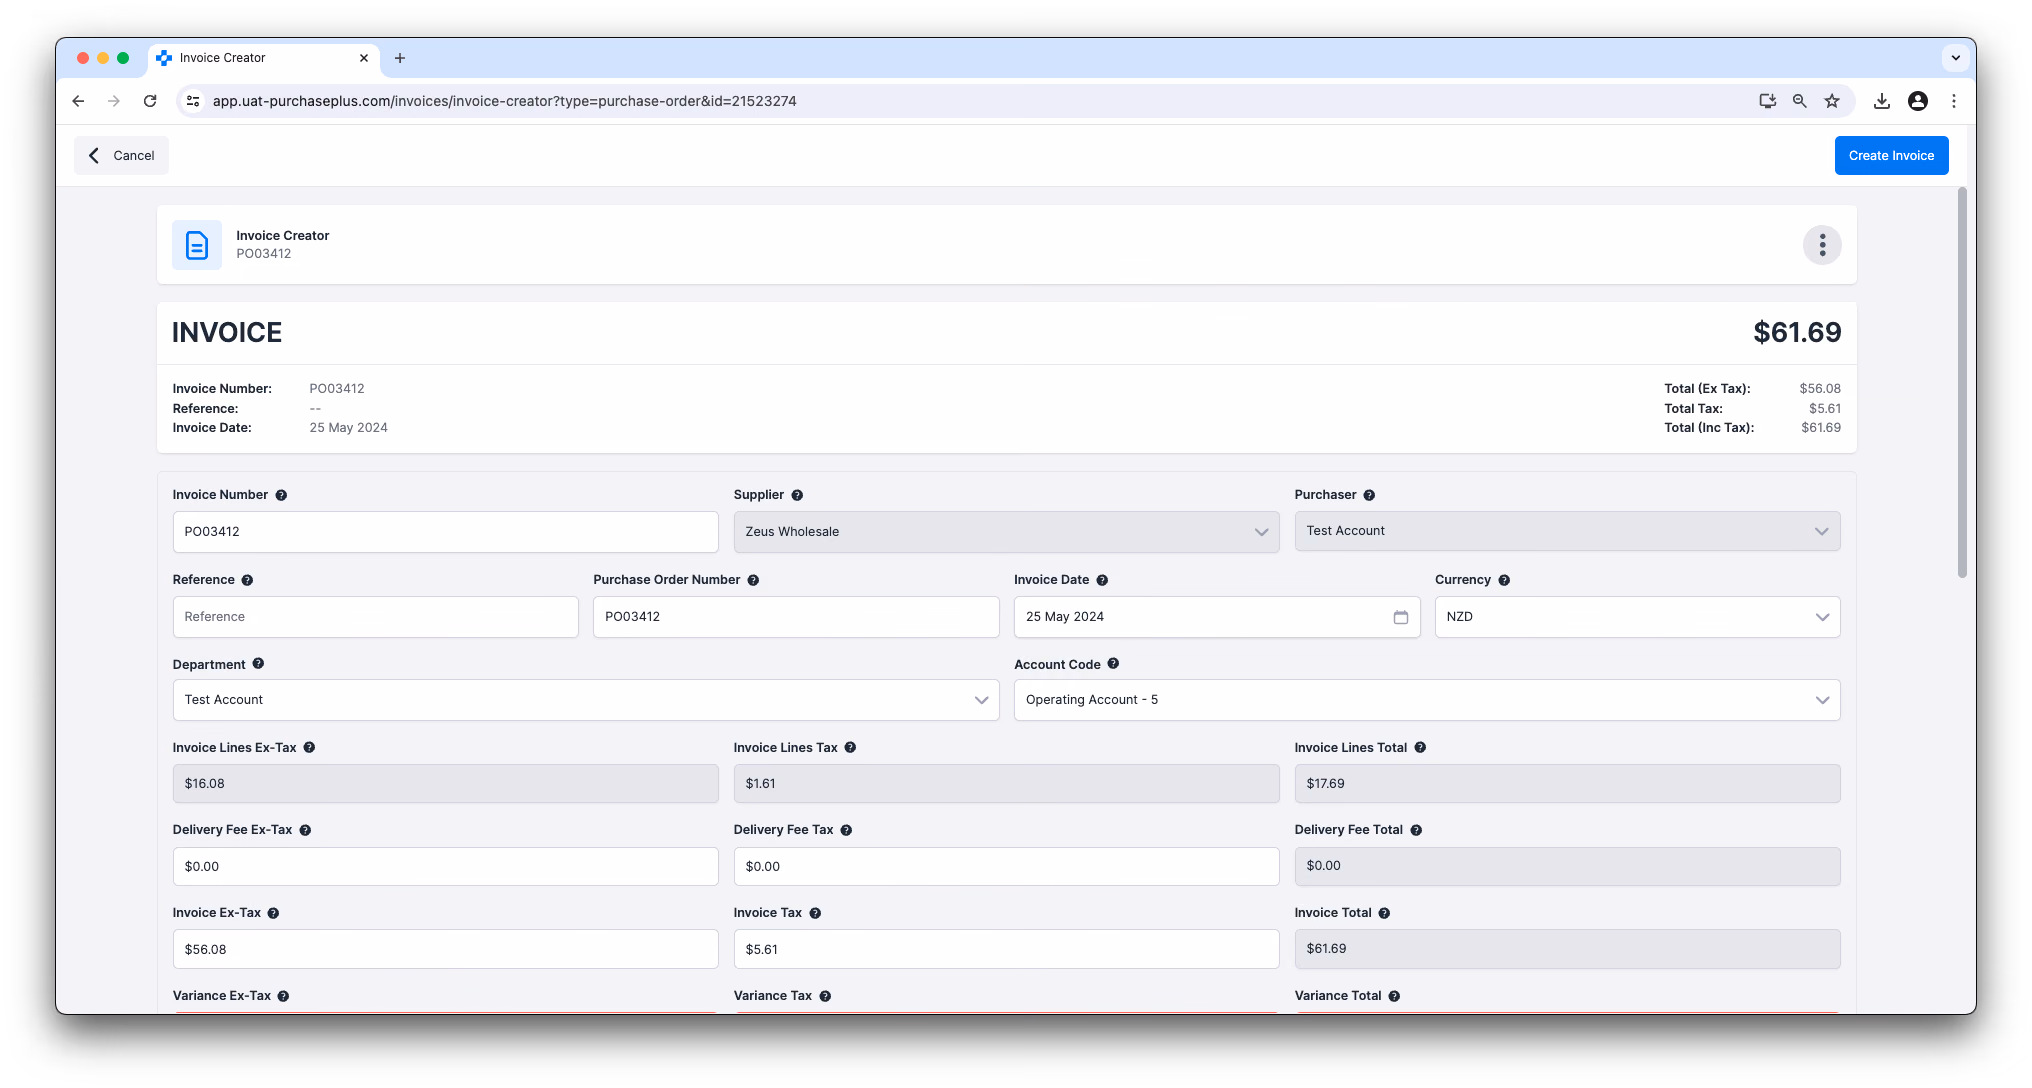Click the Create Invoice button
Image resolution: width=2032 pixels, height=1088 pixels.
1891,156
